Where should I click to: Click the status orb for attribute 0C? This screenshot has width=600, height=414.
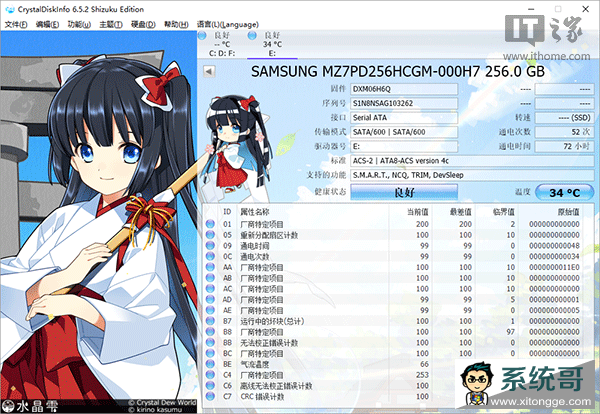210,256
